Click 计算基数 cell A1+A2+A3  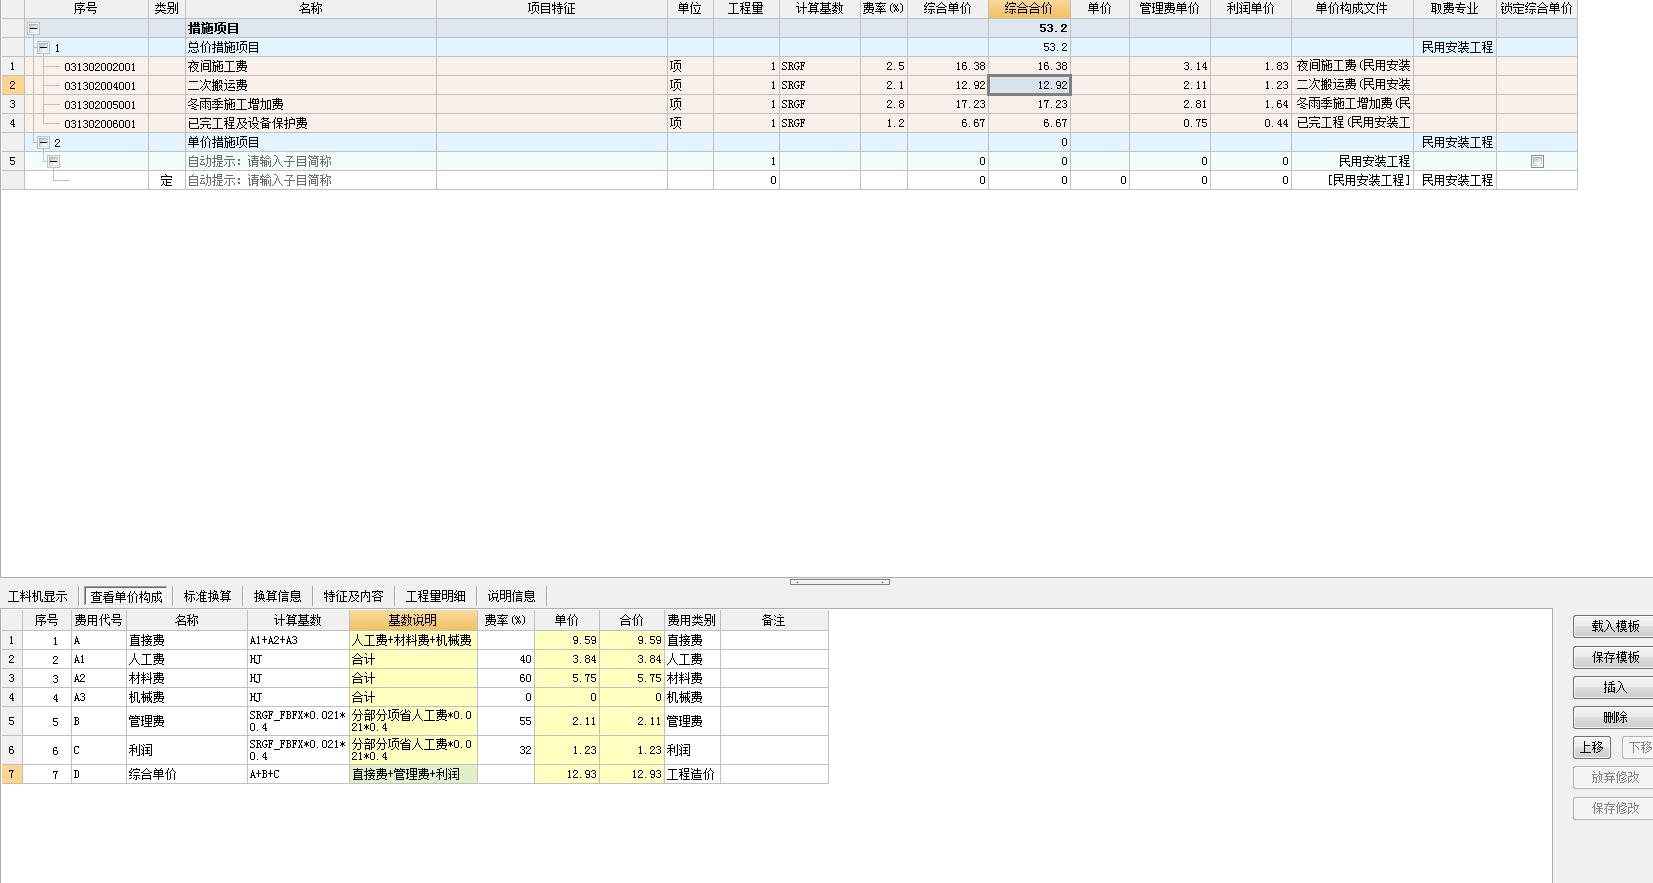point(298,640)
